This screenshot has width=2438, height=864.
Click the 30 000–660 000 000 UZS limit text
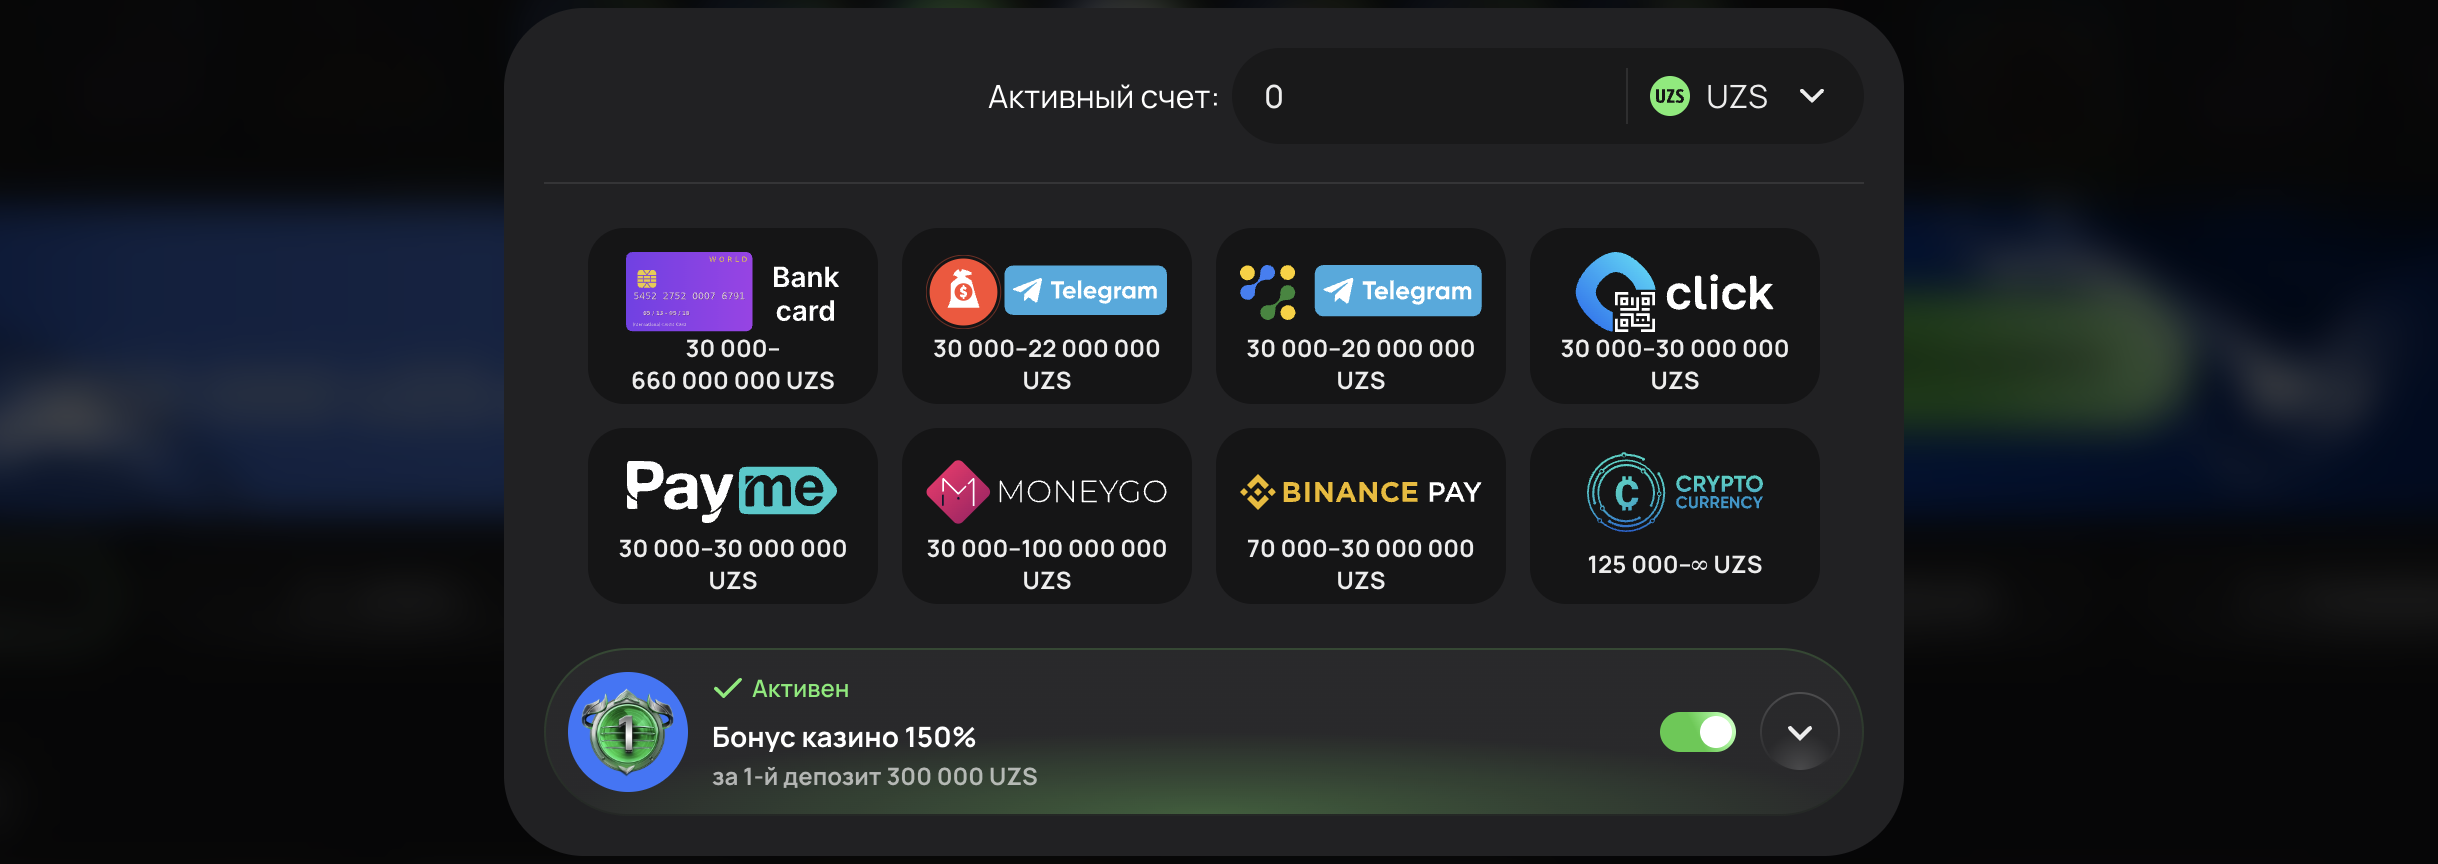732,365
